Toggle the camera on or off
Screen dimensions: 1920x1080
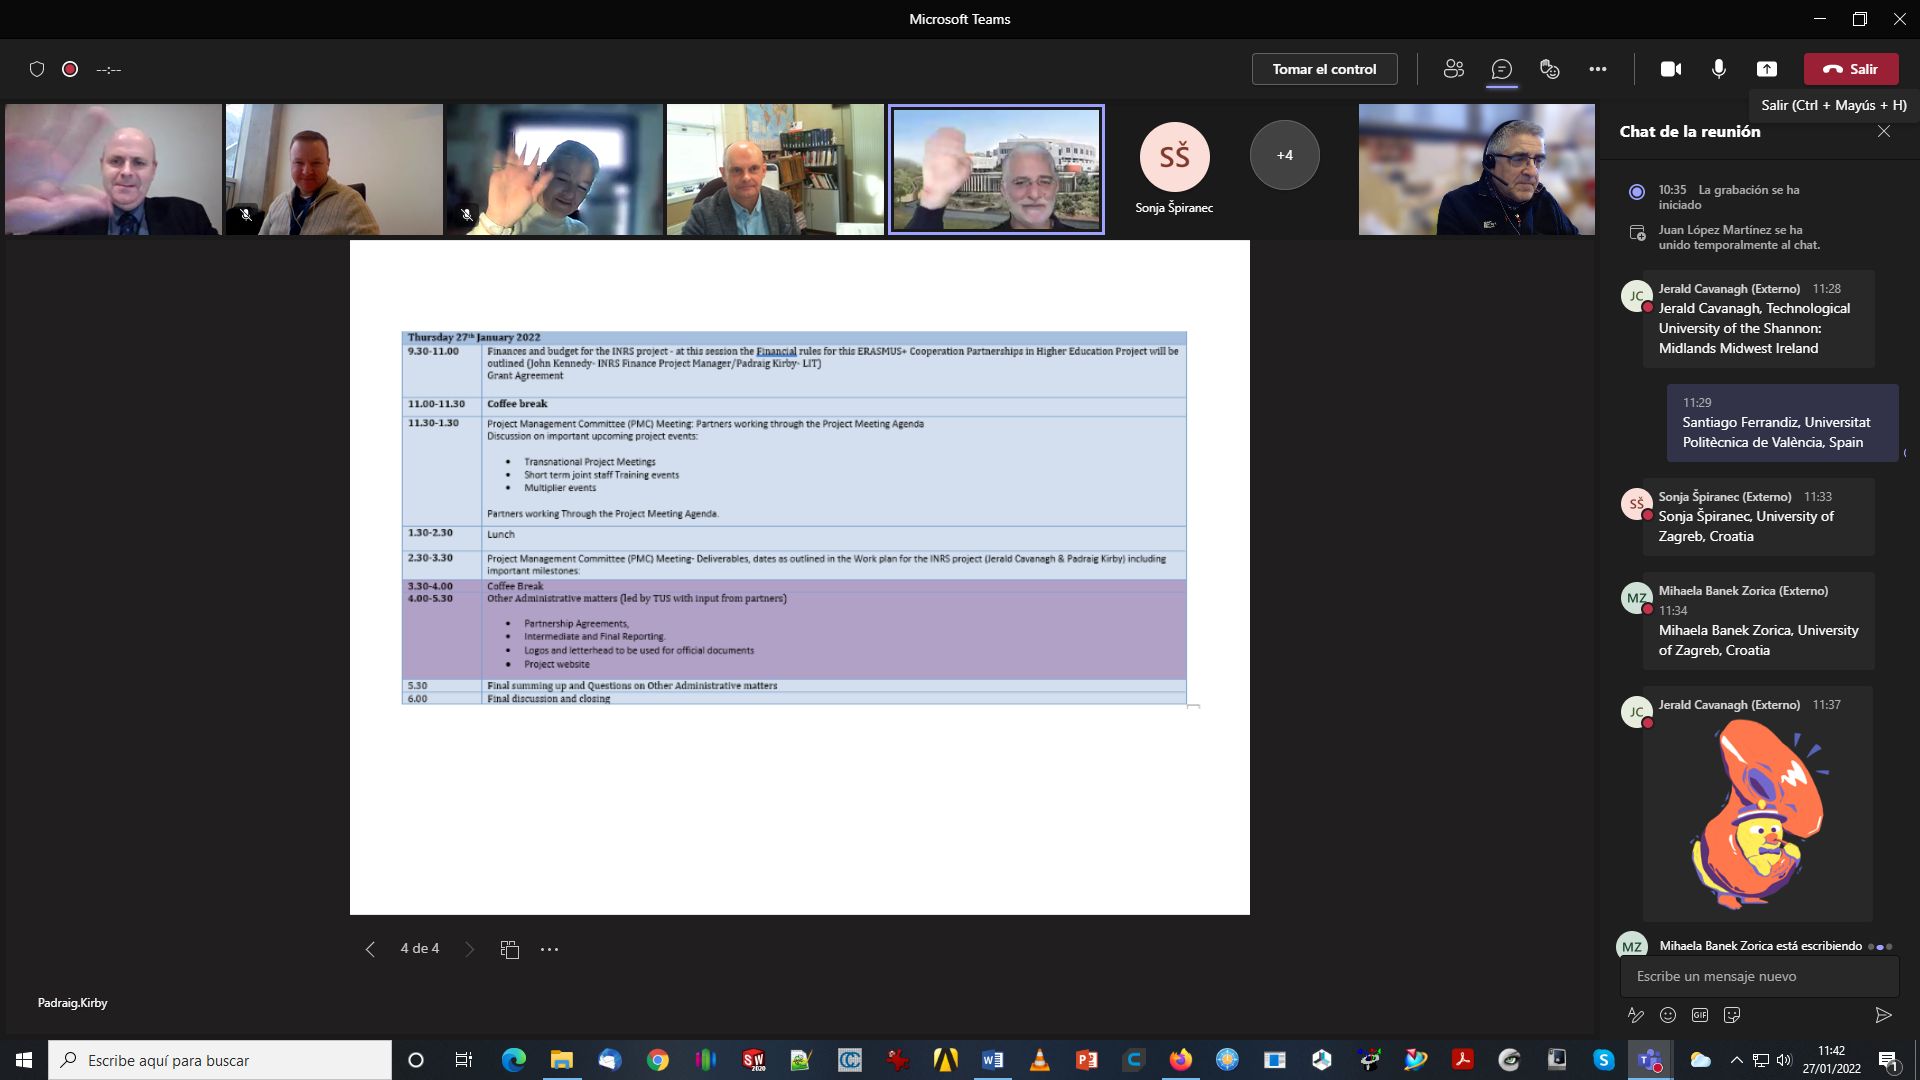tap(1670, 69)
